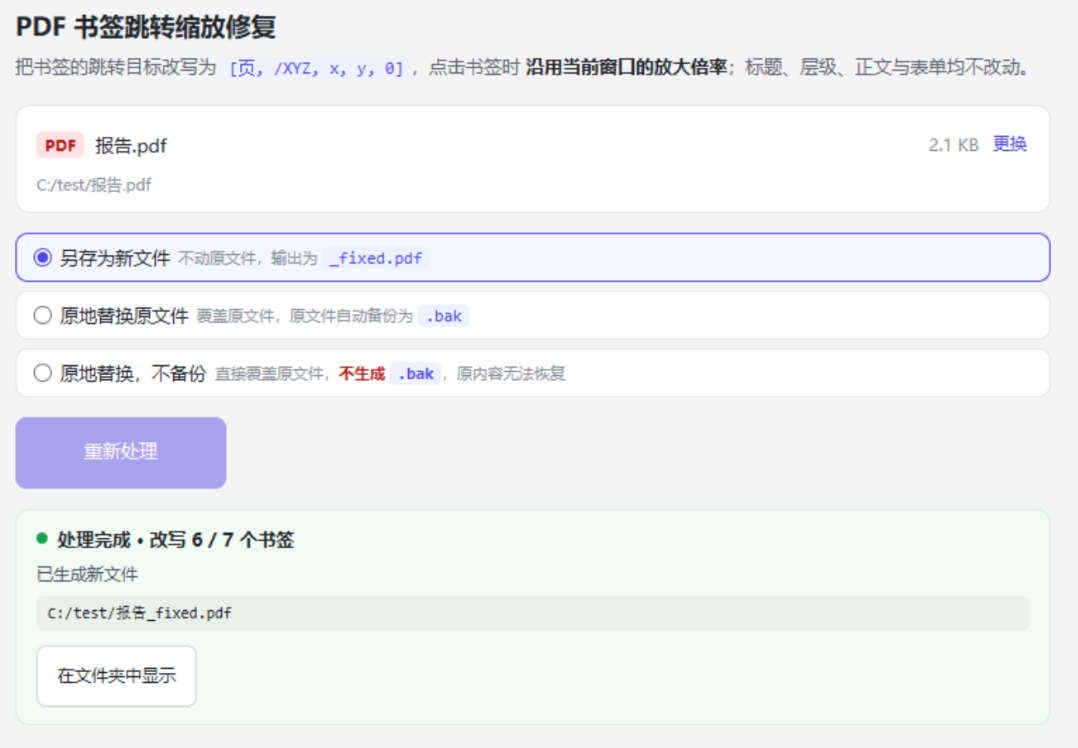Click the file name 报告.pdf
Image resolution: width=1078 pixels, height=748 pixels.
[x=131, y=146]
